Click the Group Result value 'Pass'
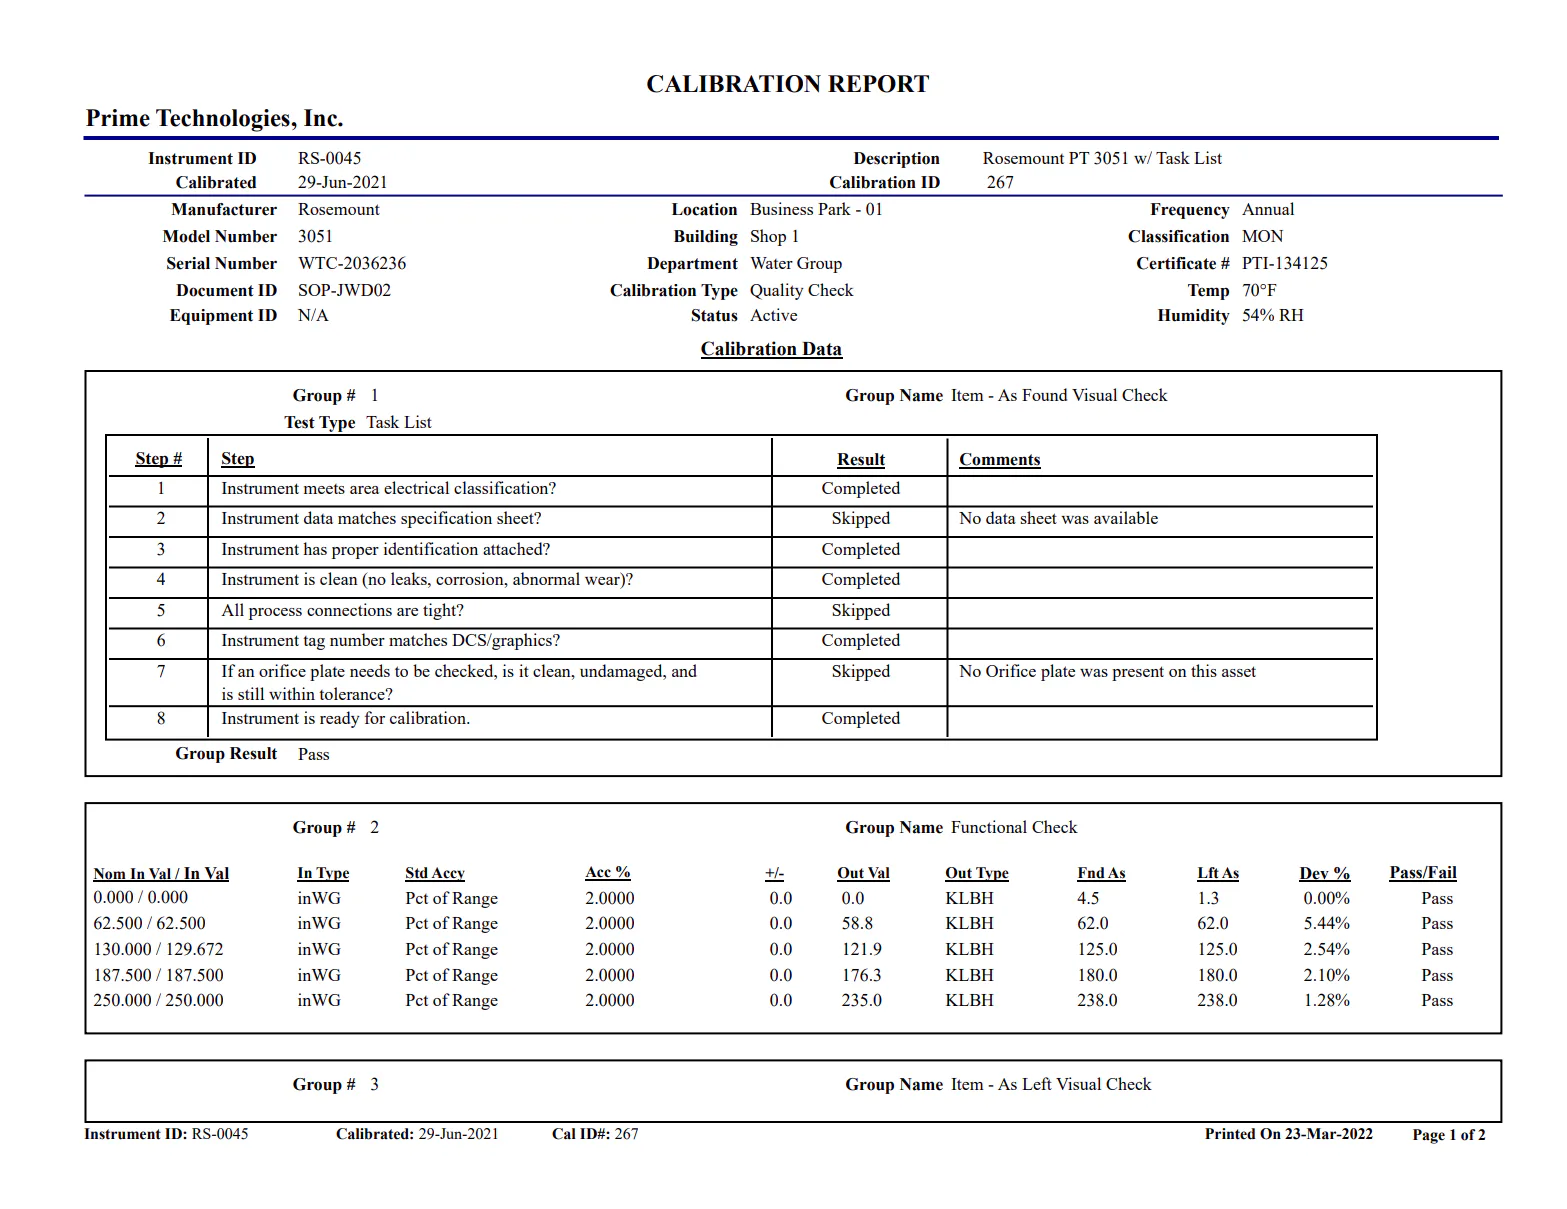The width and height of the screenshot is (1567, 1209). point(313,754)
